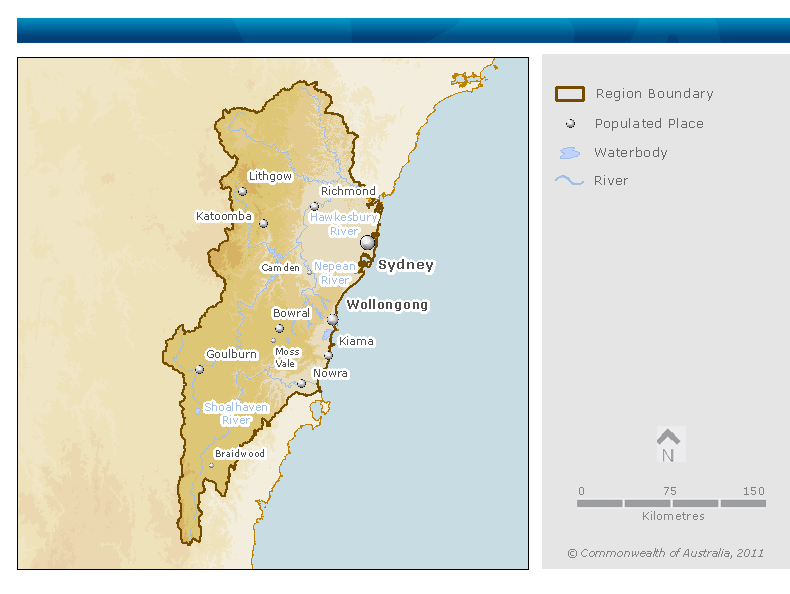Click the kilometres scale bar

coord(671,503)
